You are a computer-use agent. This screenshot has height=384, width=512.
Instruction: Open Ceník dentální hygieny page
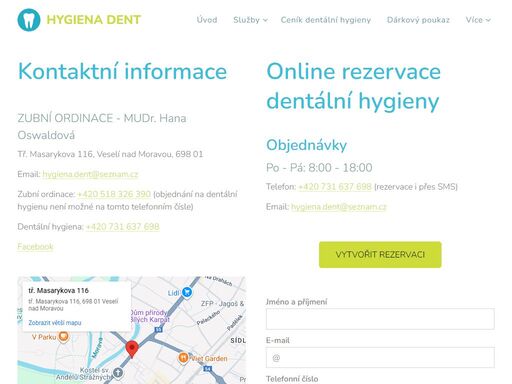pyautogui.click(x=326, y=20)
